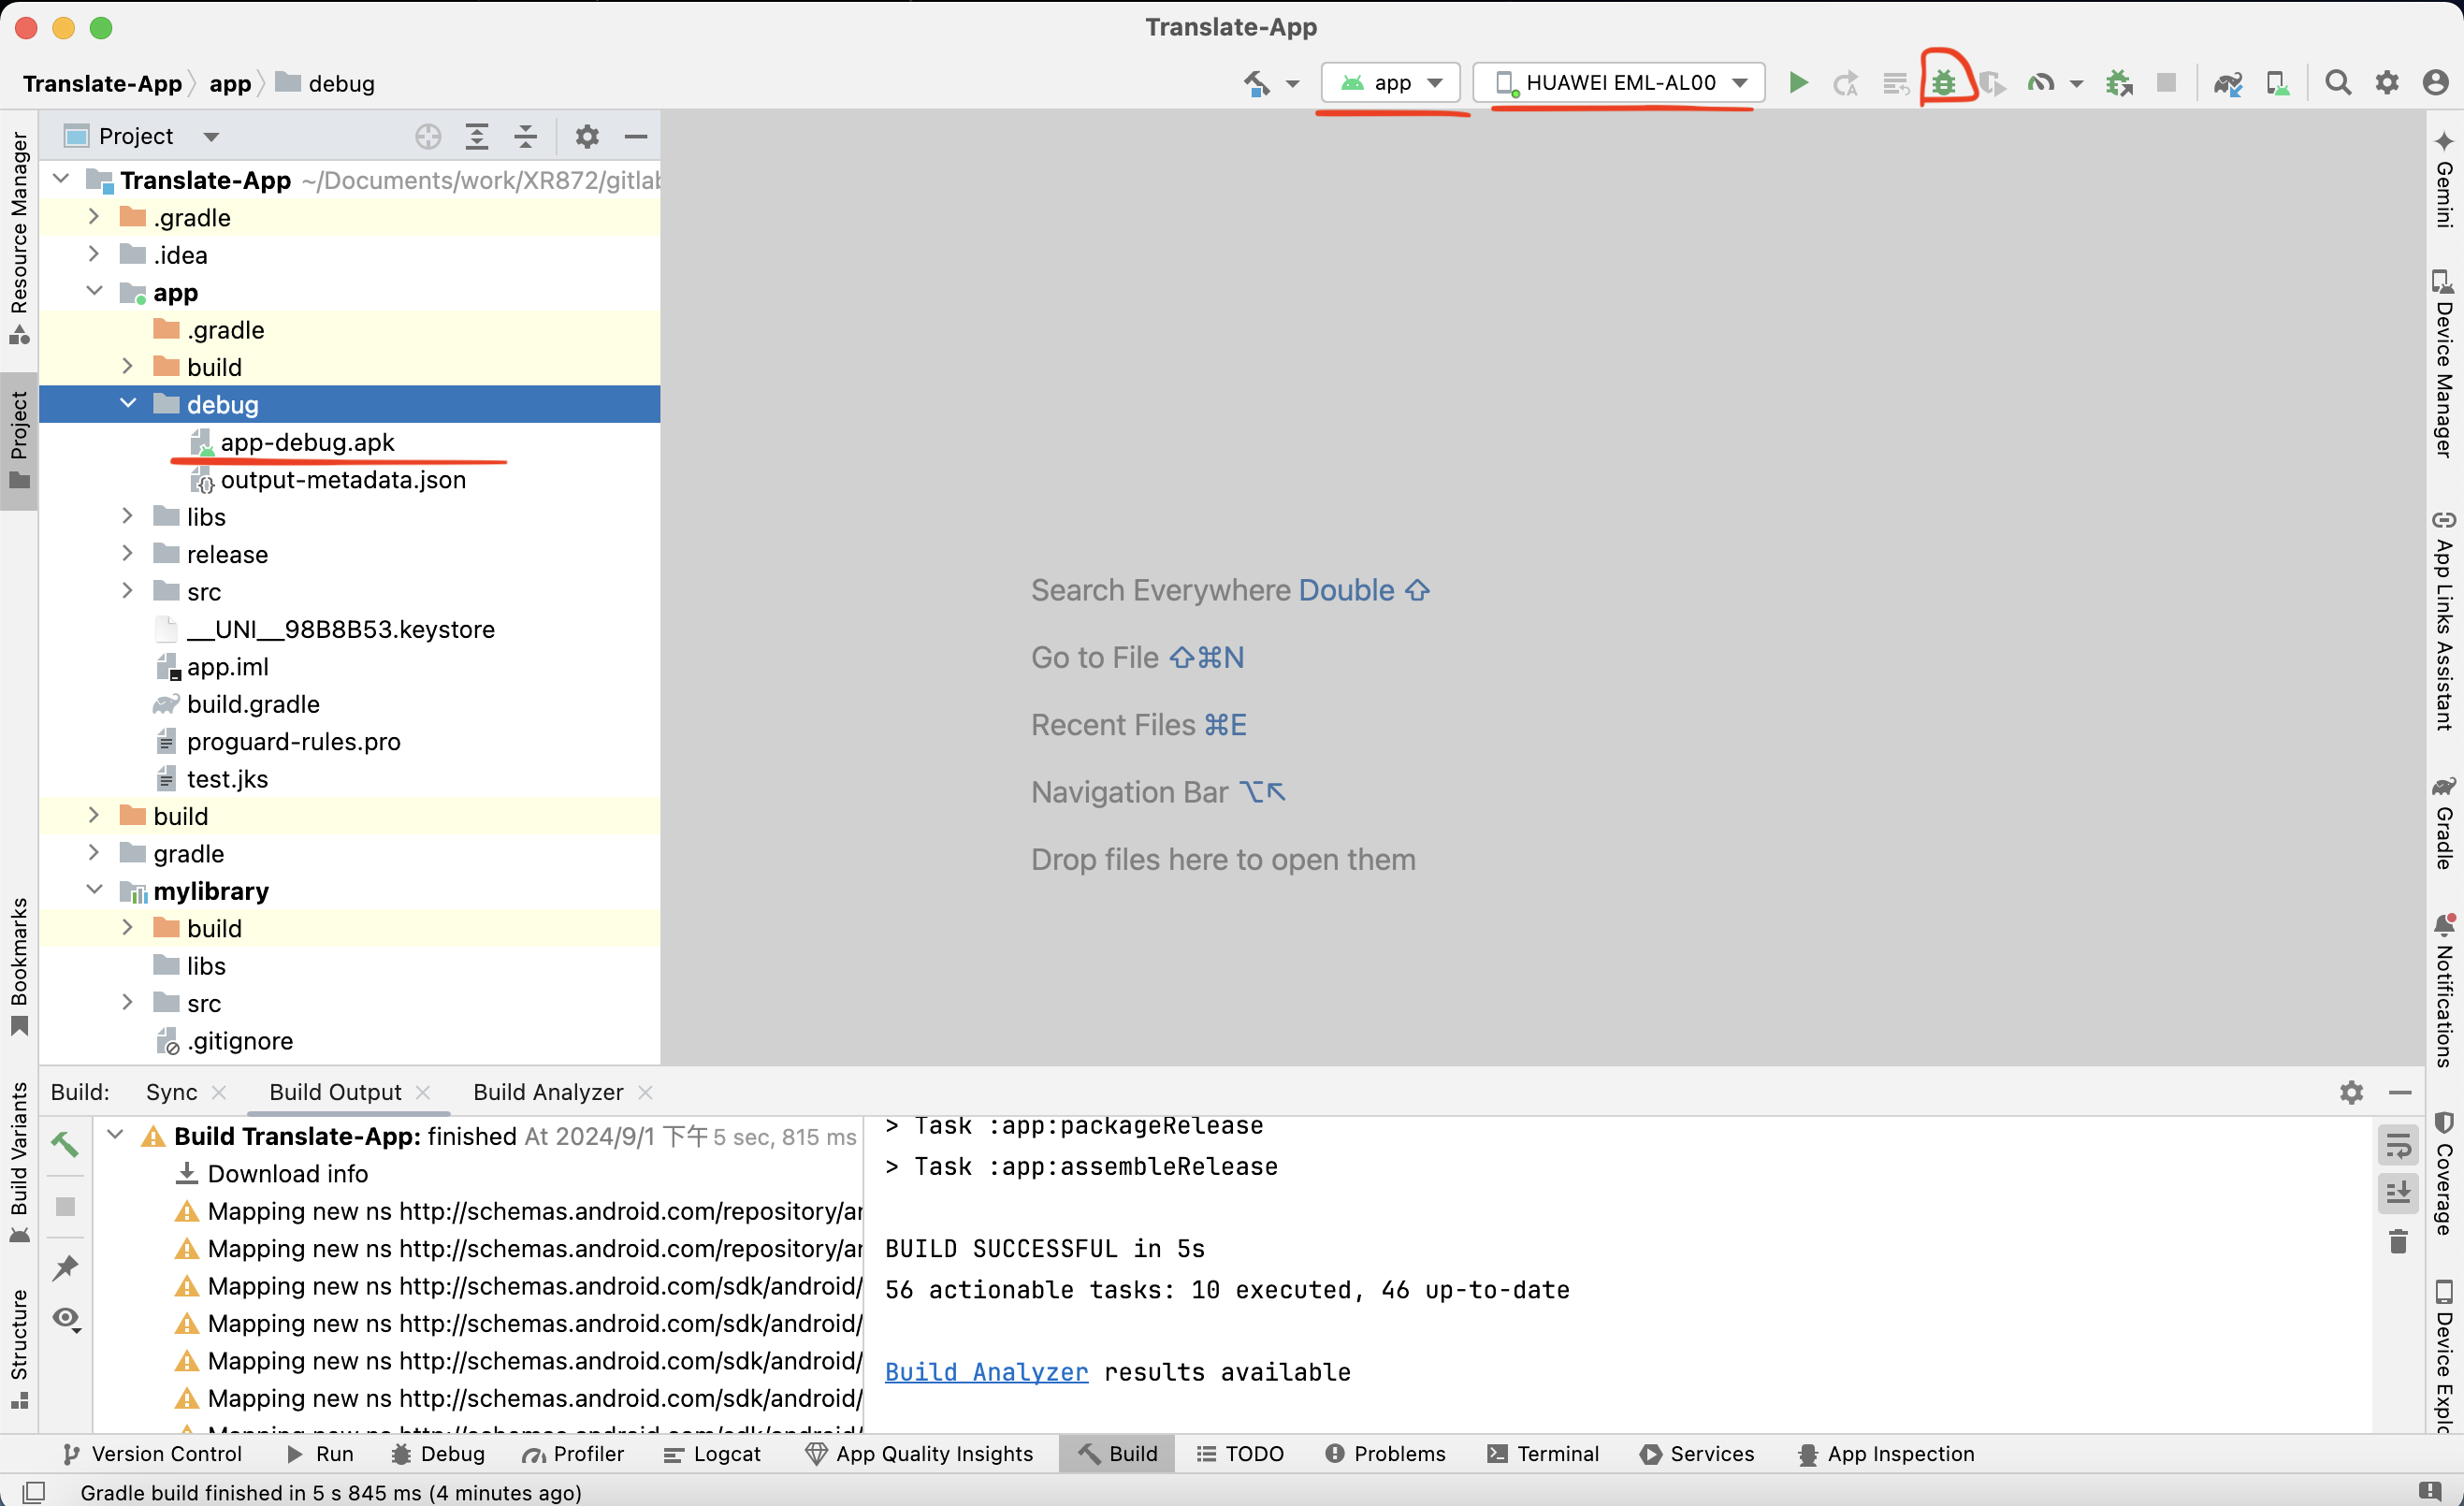Viewport: 2464px width, 1506px height.
Task: Click Expand All in Project panel
Action: pos(477,136)
